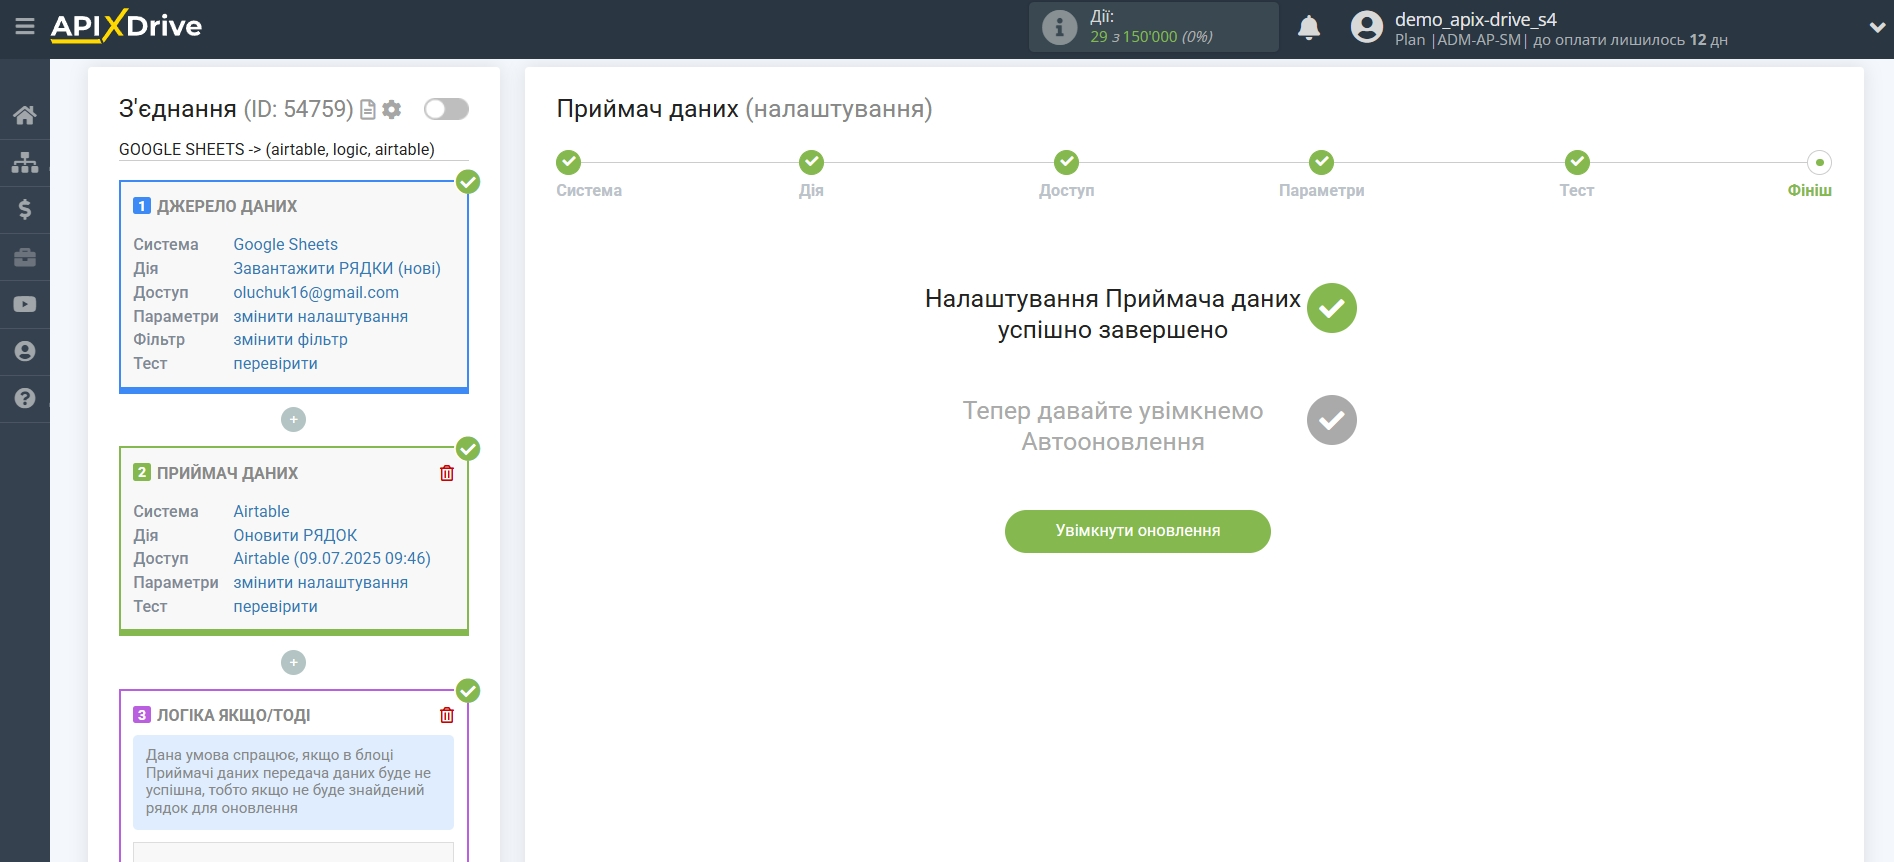Open the YouTube video sidebar icon
Image resolution: width=1894 pixels, height=862 pixels.
click(25, 304)
